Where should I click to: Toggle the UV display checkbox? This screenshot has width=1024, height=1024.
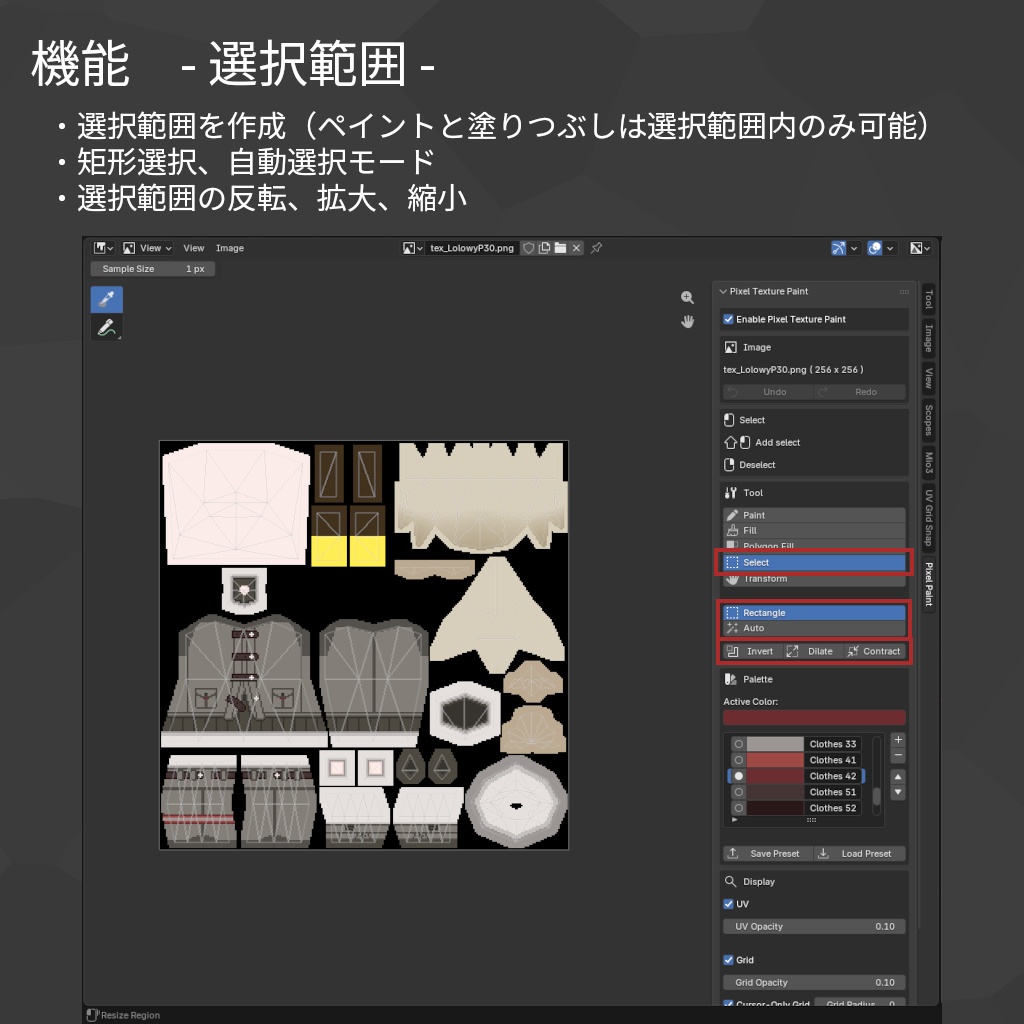[x=728, y=904]
